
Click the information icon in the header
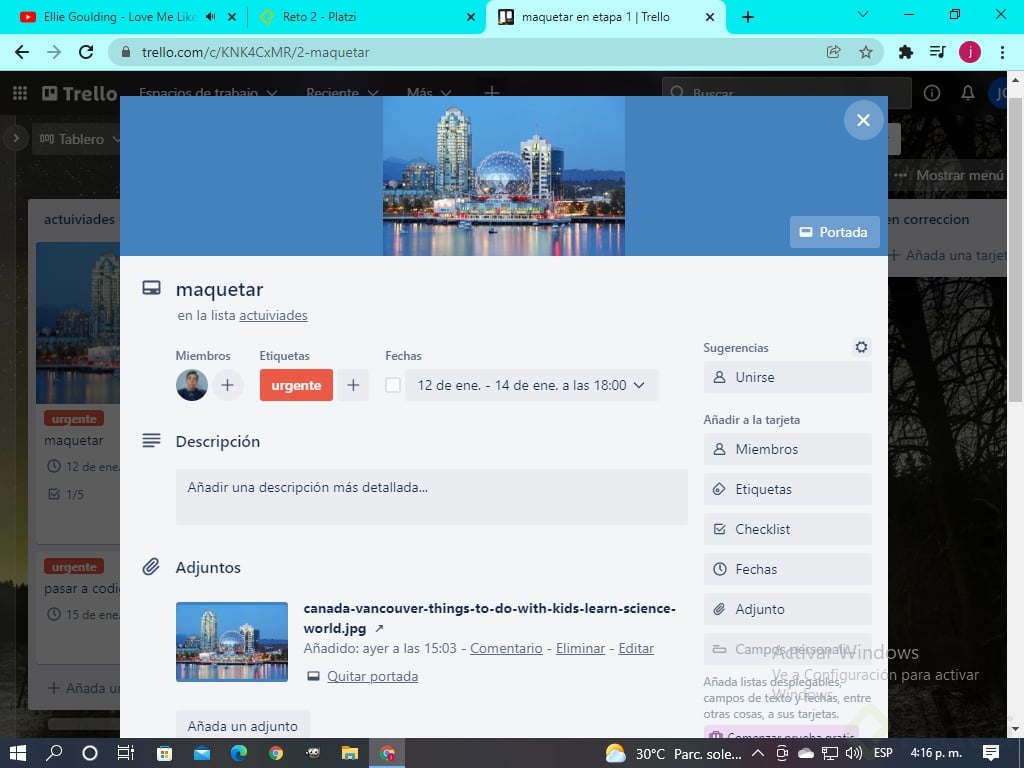932,93
